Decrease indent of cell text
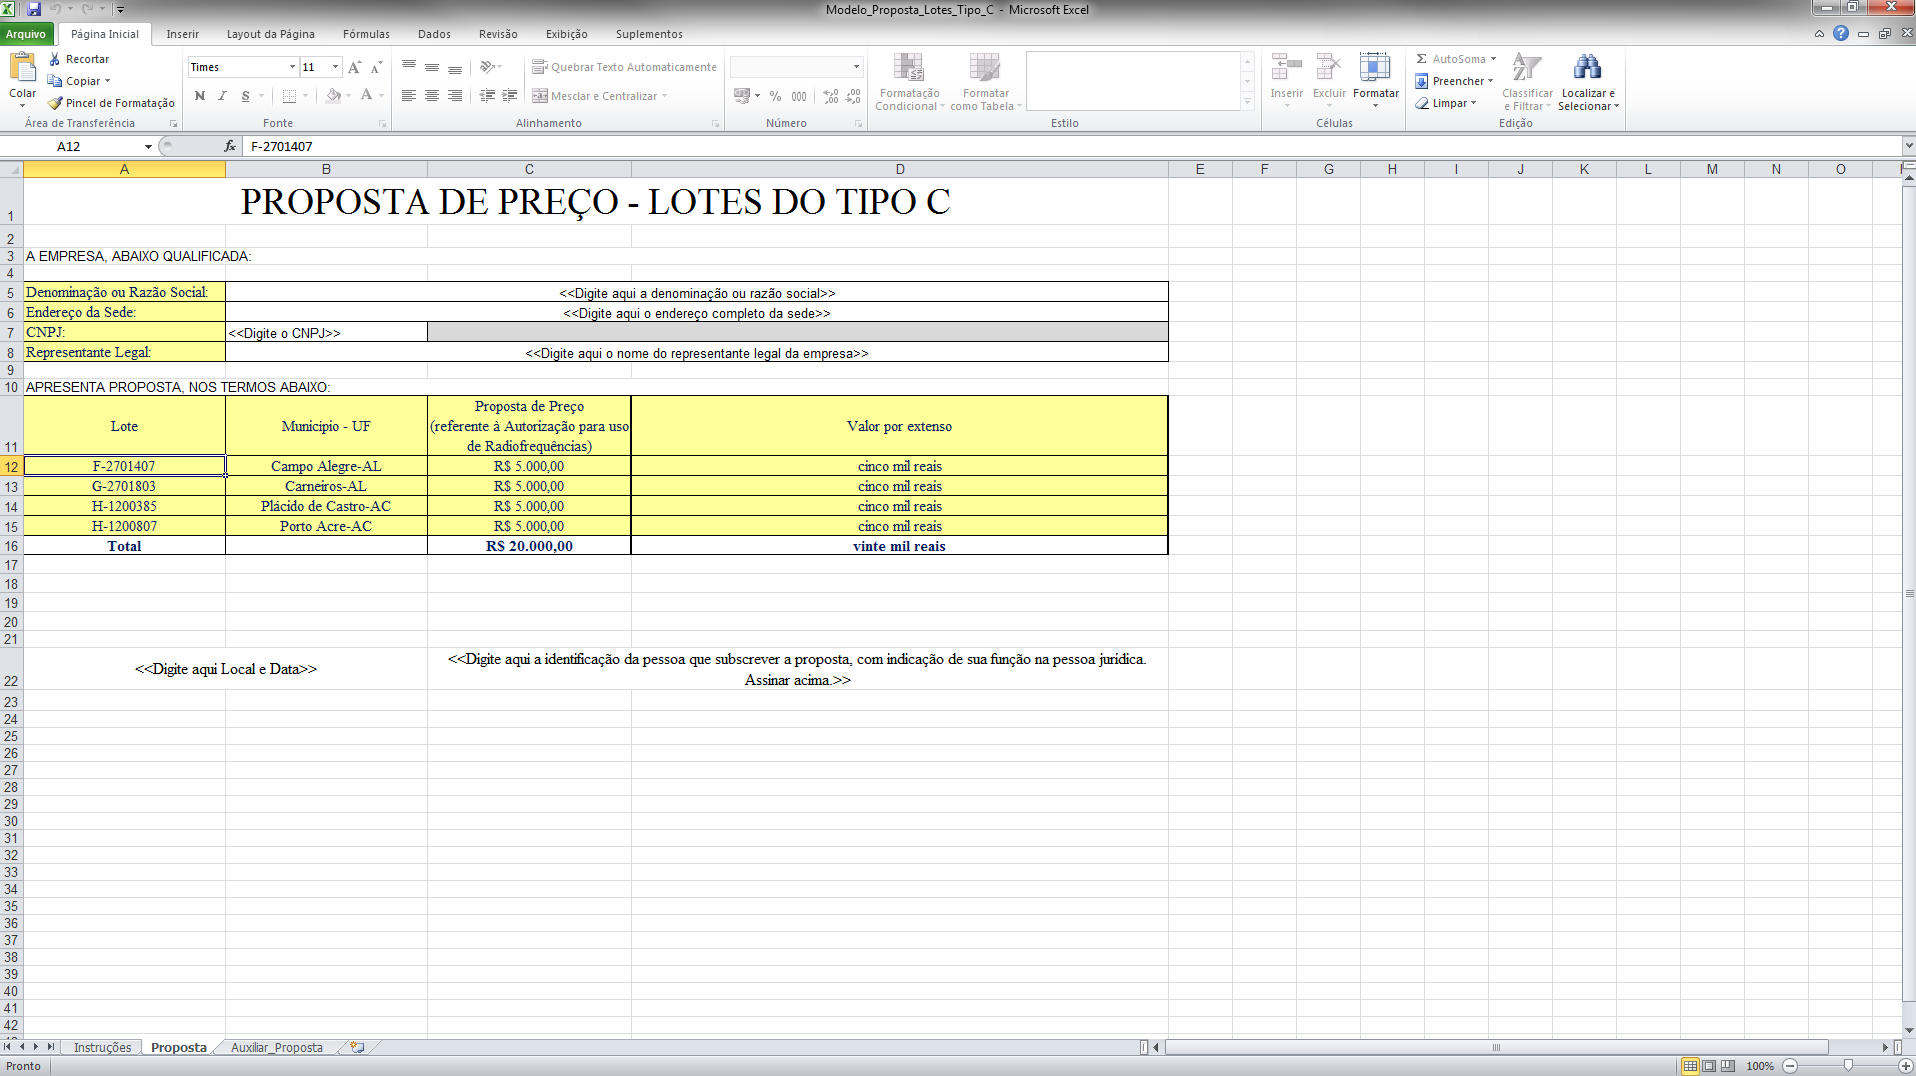 (487, 96)
